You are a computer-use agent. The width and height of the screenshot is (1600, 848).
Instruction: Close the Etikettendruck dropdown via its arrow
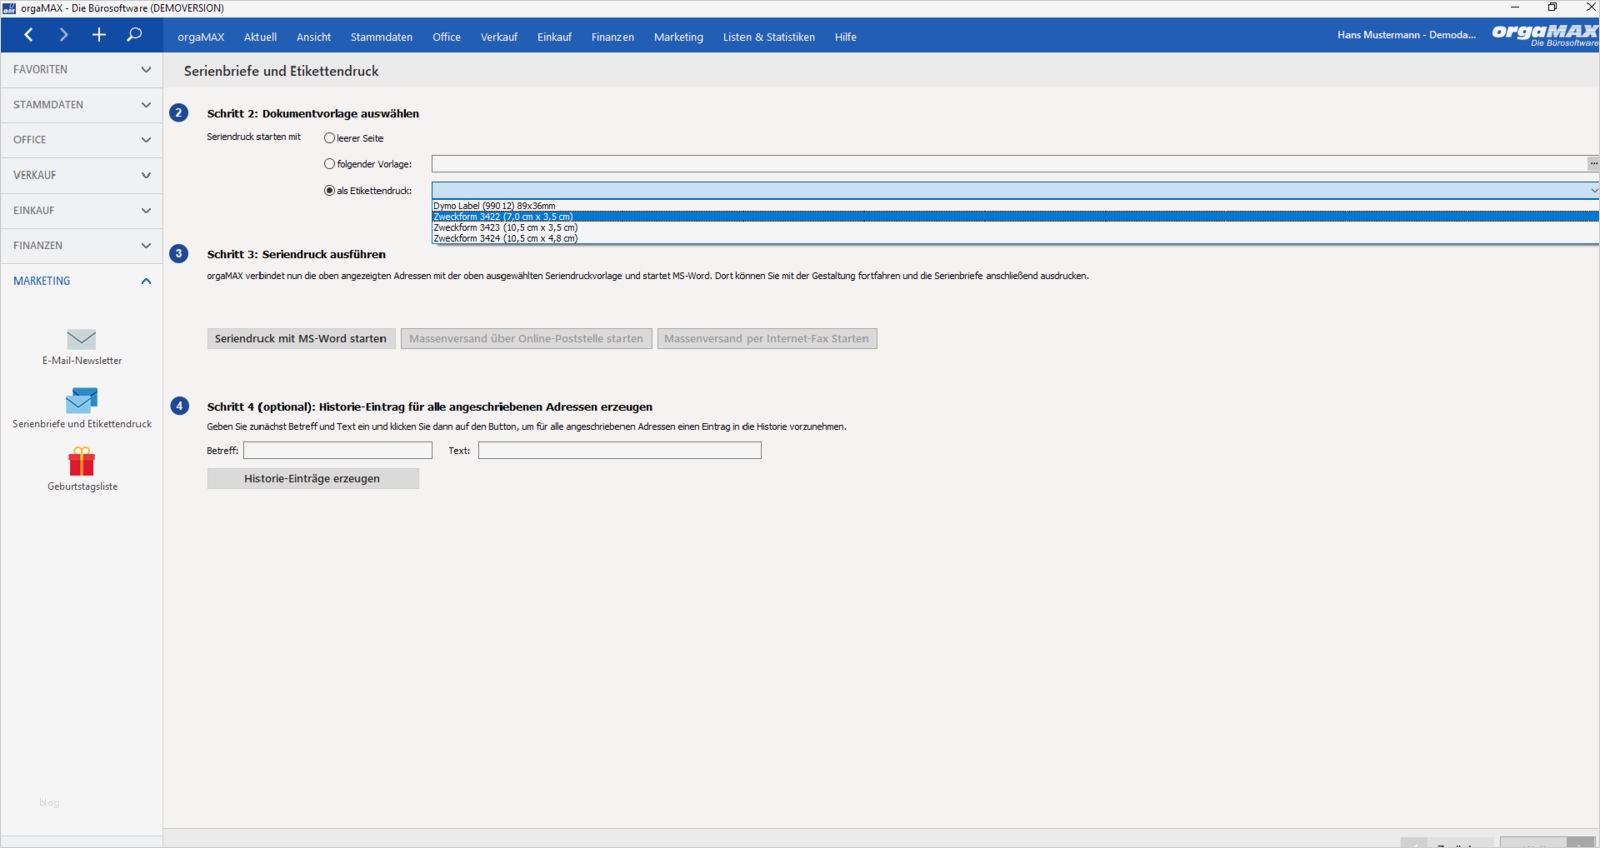tap(1593, 190)
